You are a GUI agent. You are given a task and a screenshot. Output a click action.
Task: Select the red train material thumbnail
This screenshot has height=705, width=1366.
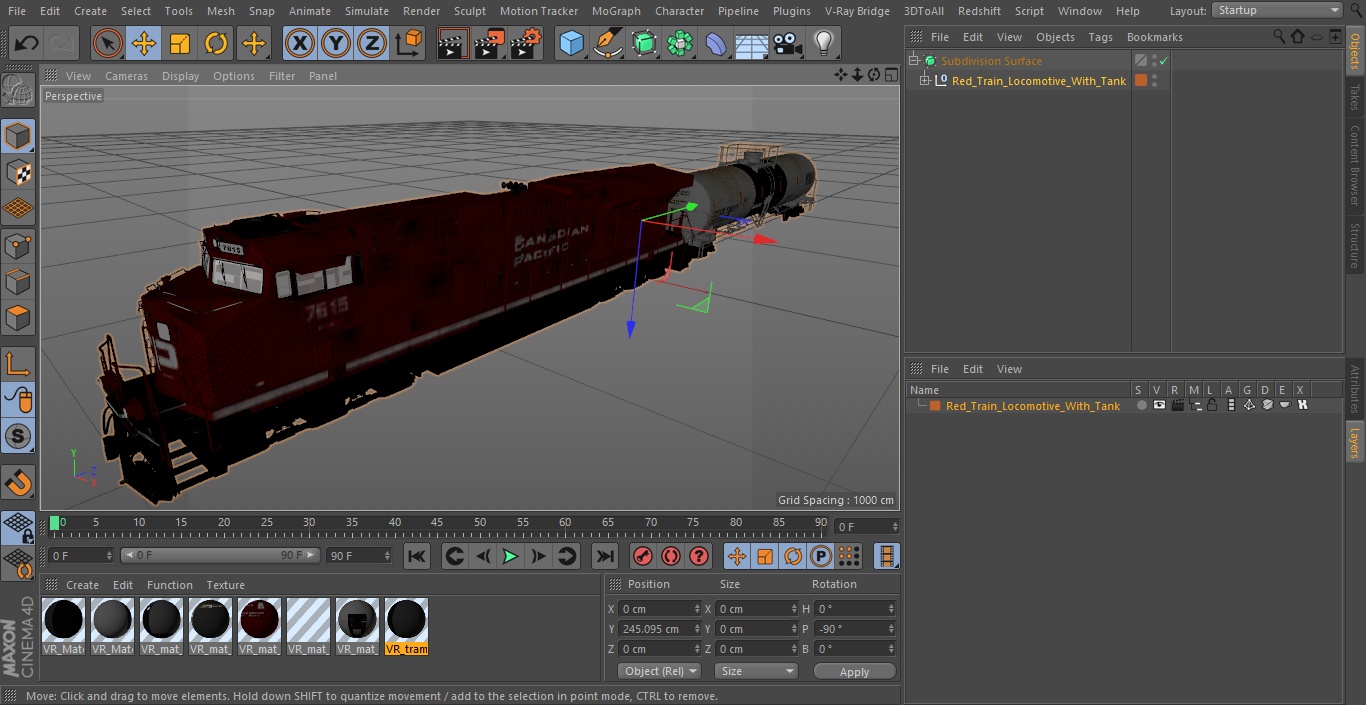259,627
